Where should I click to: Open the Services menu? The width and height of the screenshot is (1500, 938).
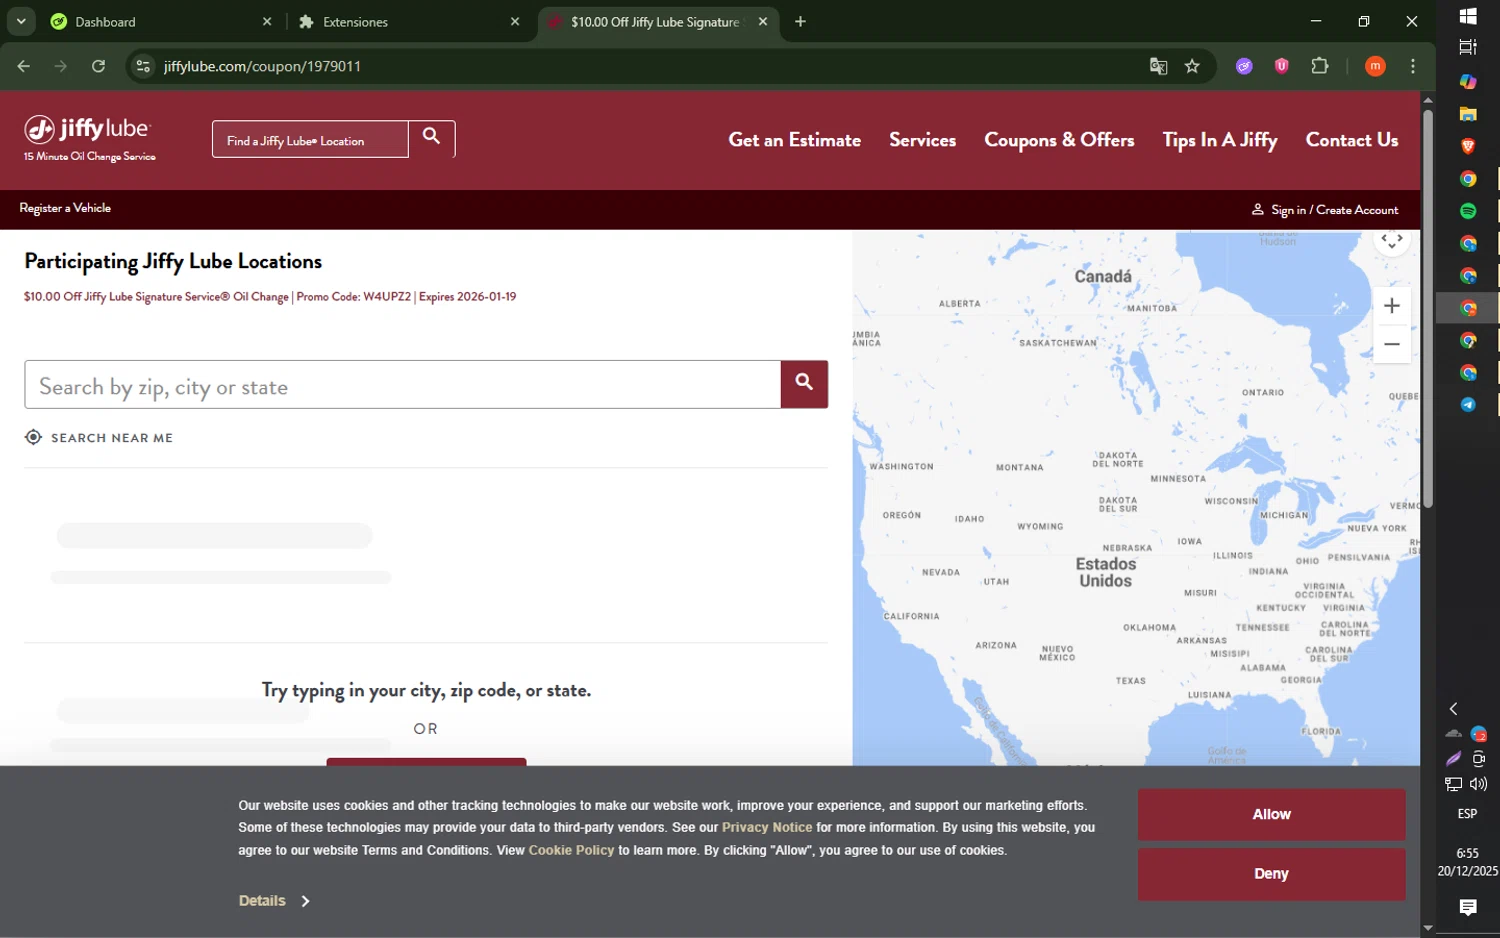pyautogui.click(x=922, y=140)
